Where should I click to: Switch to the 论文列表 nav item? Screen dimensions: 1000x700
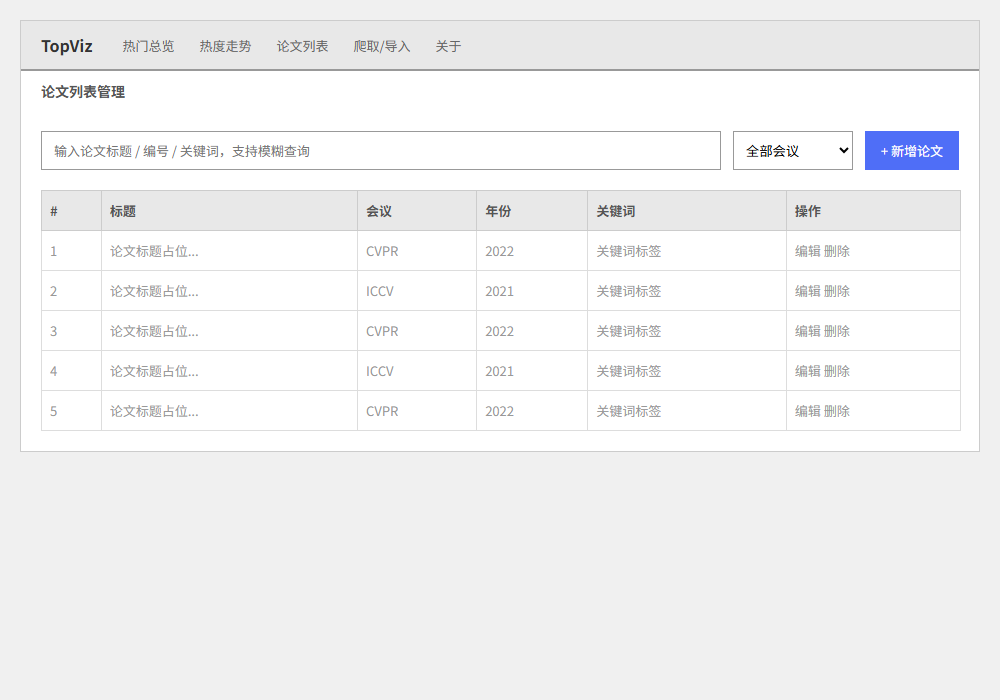coord(302,47)
